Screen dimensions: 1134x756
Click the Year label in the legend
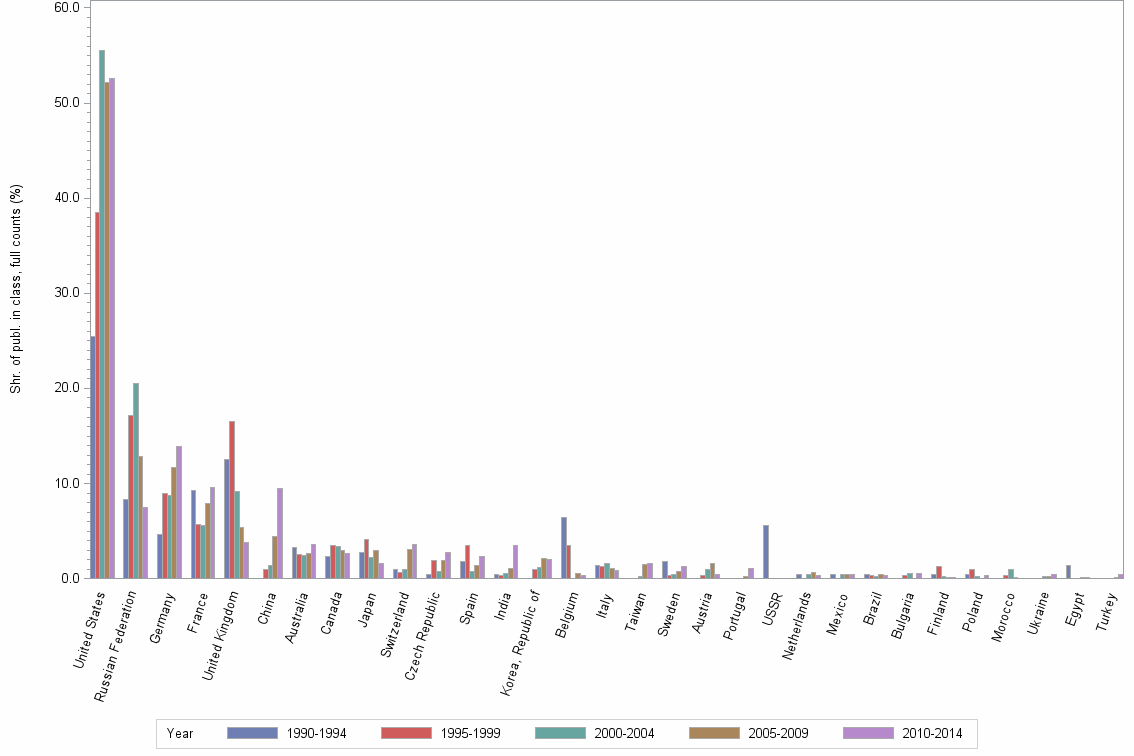coord(180,733)
